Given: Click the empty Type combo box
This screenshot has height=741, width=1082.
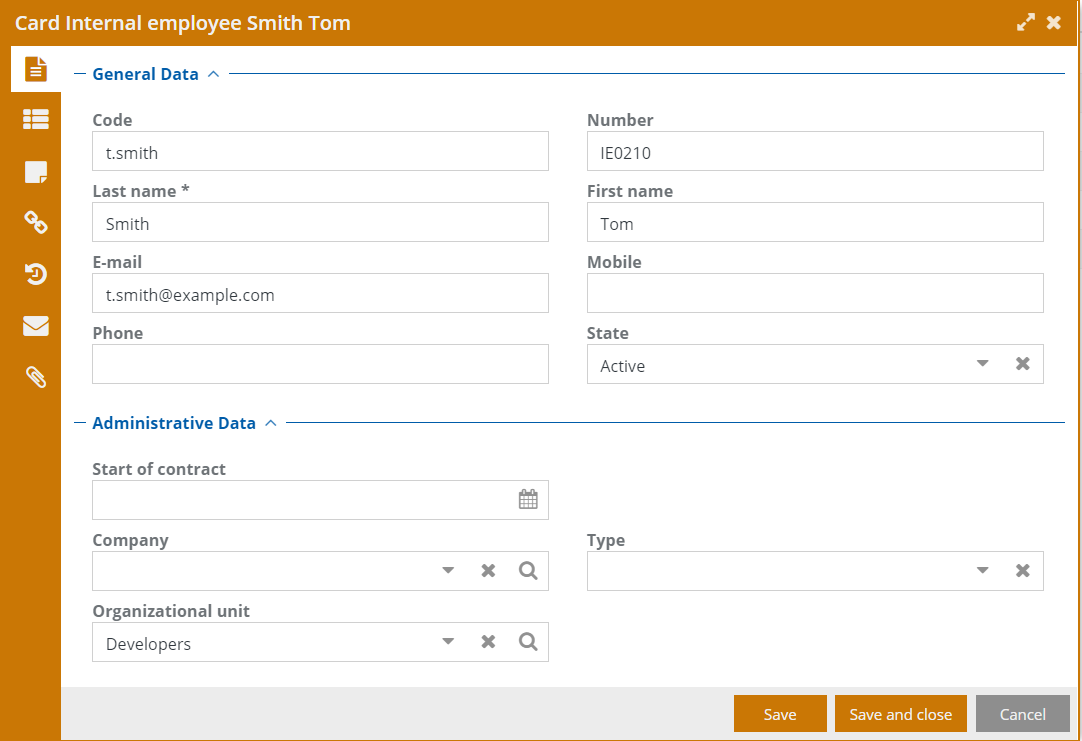Looking at the screenshot, I should point(815,571).
